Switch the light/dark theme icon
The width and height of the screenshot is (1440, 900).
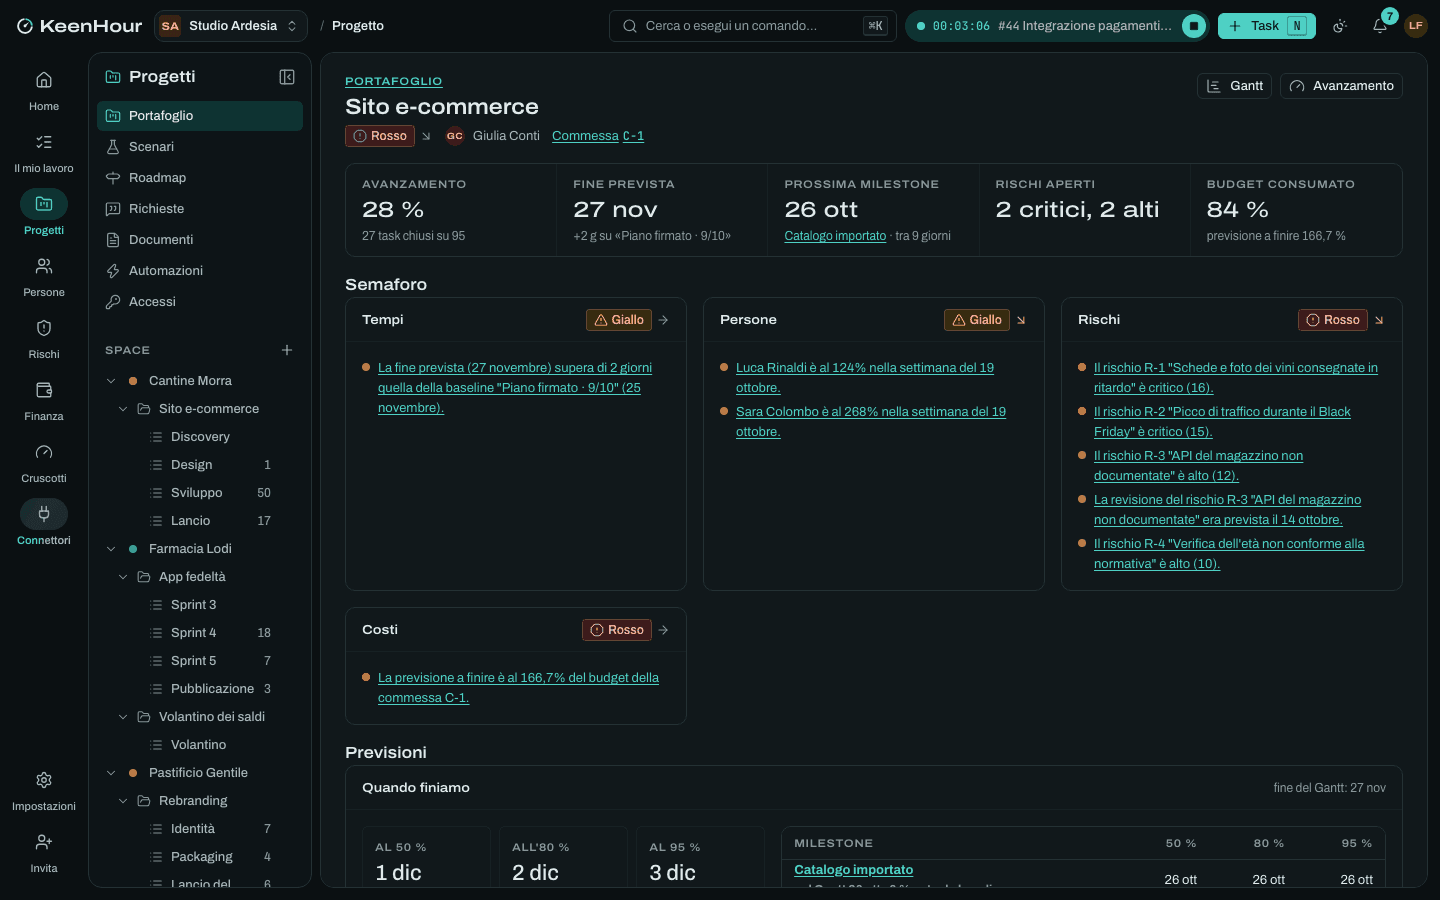(x=1340, y=26)
